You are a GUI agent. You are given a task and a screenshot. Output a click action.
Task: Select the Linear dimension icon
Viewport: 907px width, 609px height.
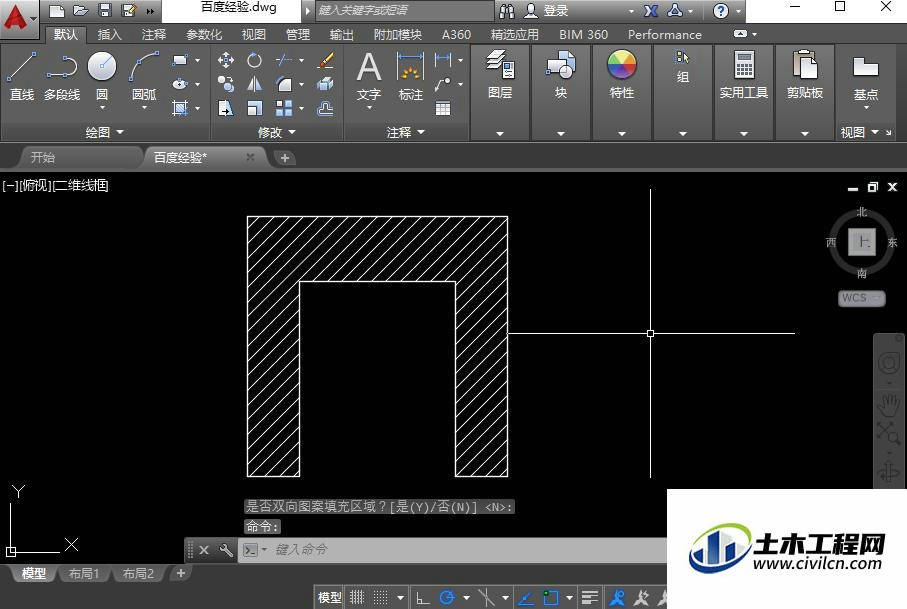443,60
